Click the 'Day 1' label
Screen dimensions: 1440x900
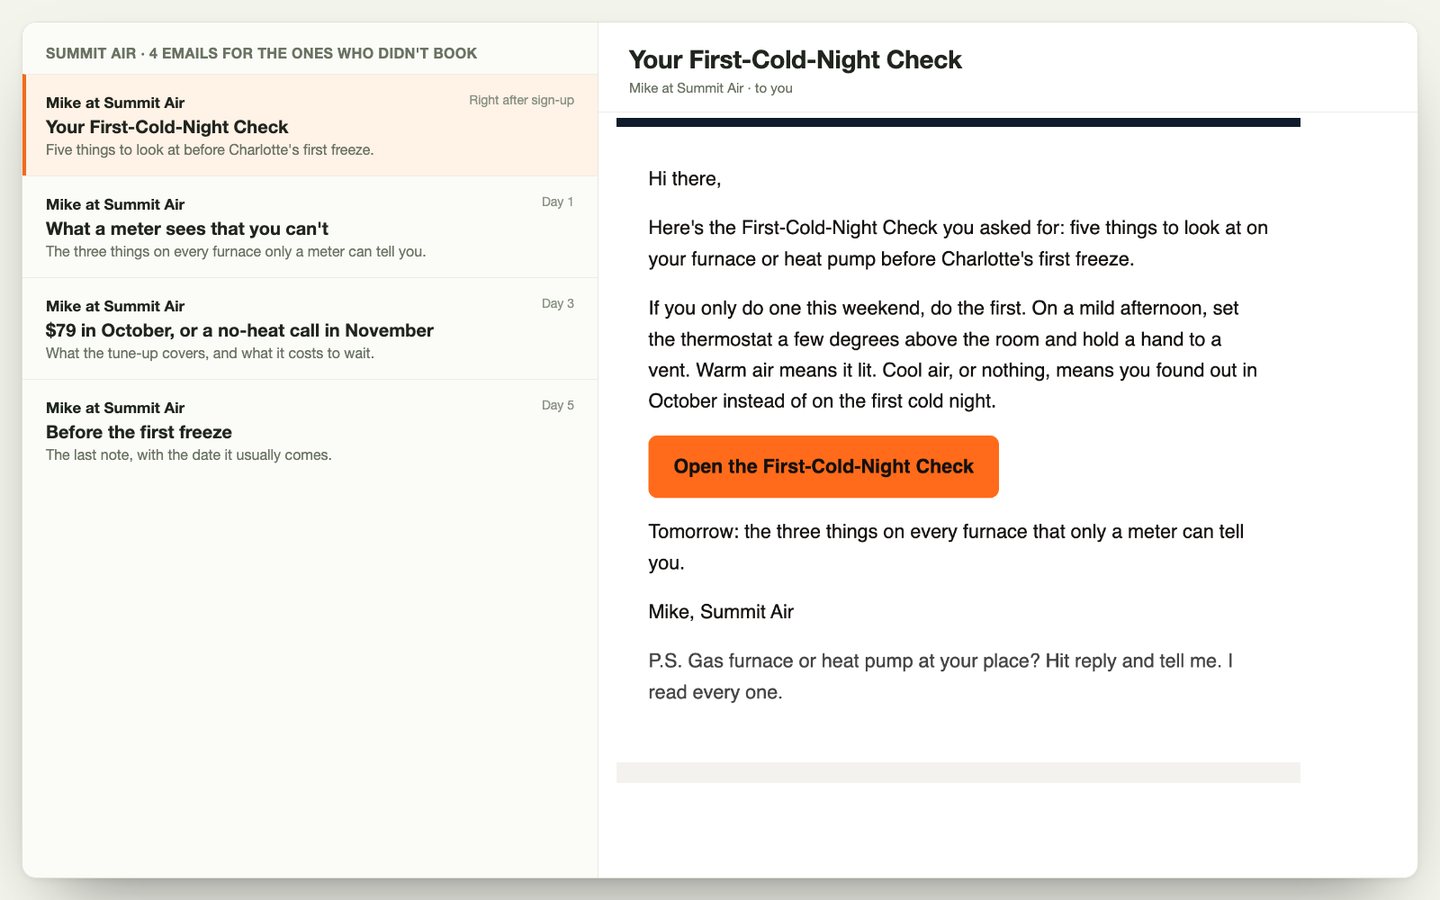557,202
